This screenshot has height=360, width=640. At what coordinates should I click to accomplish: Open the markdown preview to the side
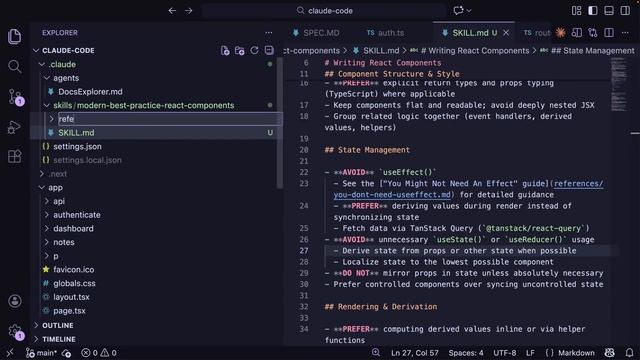tap(577, 33)
